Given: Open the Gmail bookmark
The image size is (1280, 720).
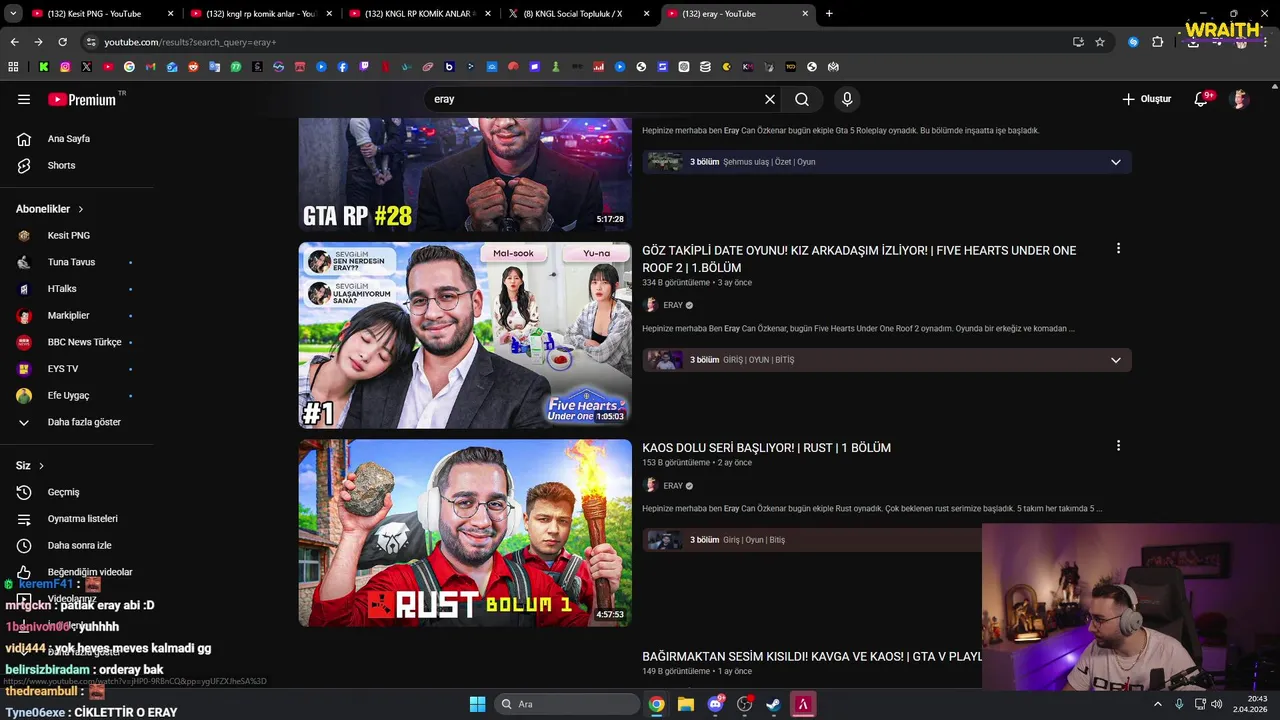Looking at the screenshot, I should [x=150, y=67].
